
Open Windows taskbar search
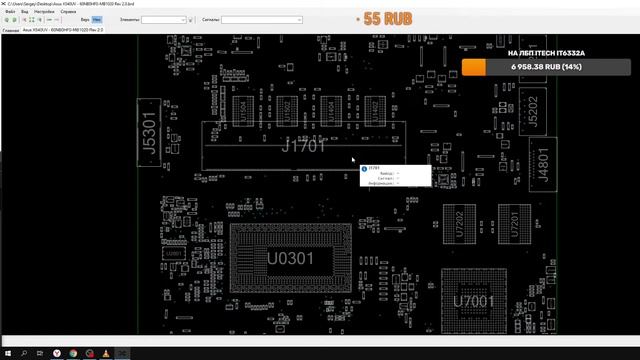pyautogui.click(x=24, y=353)
